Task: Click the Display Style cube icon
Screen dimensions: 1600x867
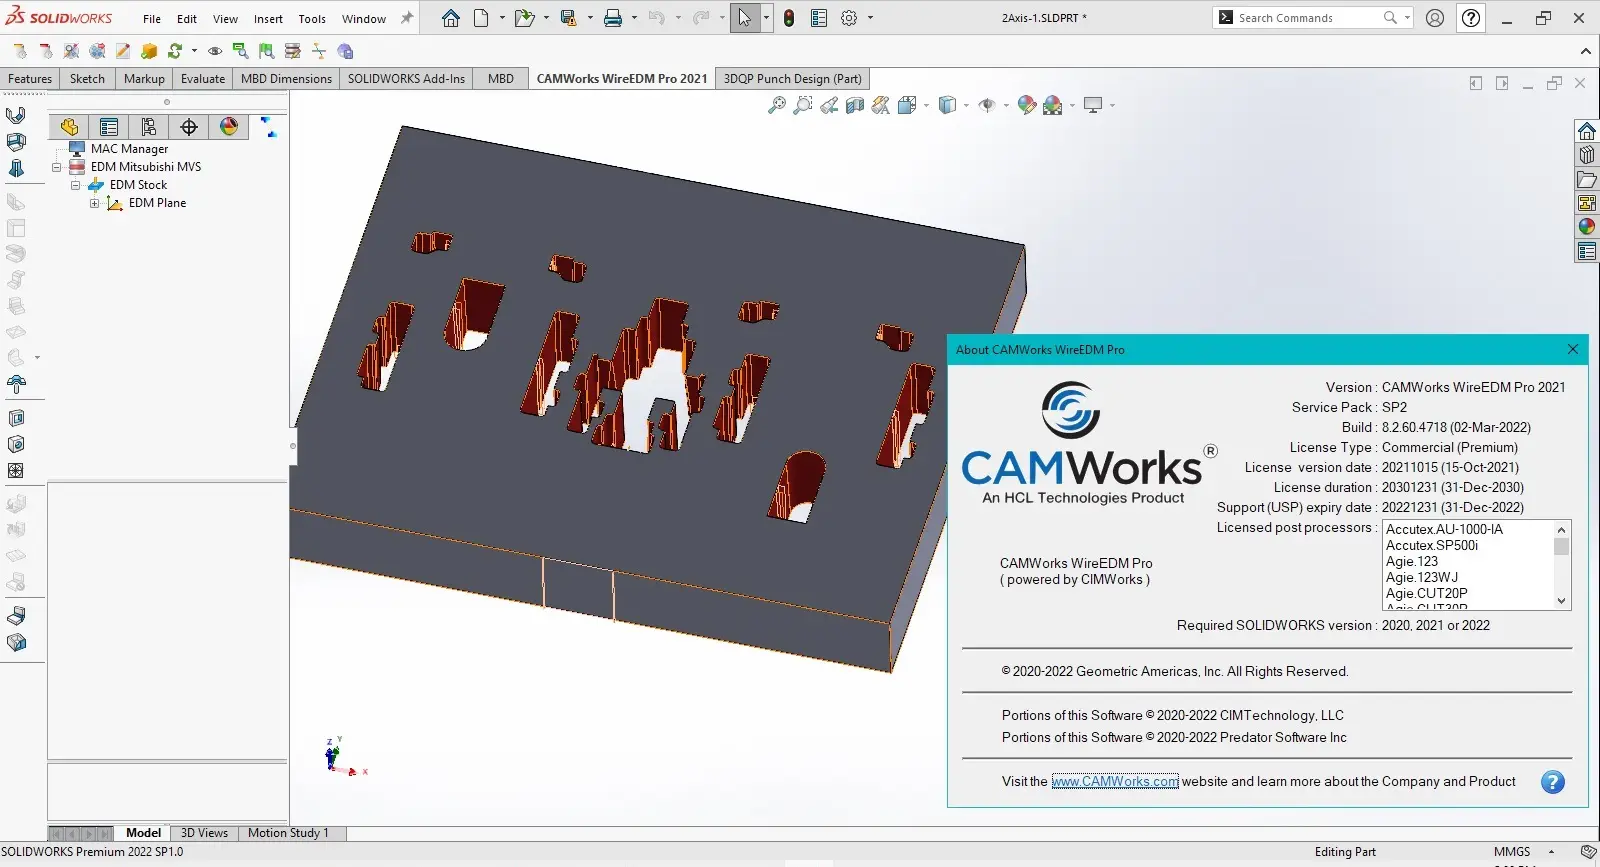Action: (x=947, y=105)
